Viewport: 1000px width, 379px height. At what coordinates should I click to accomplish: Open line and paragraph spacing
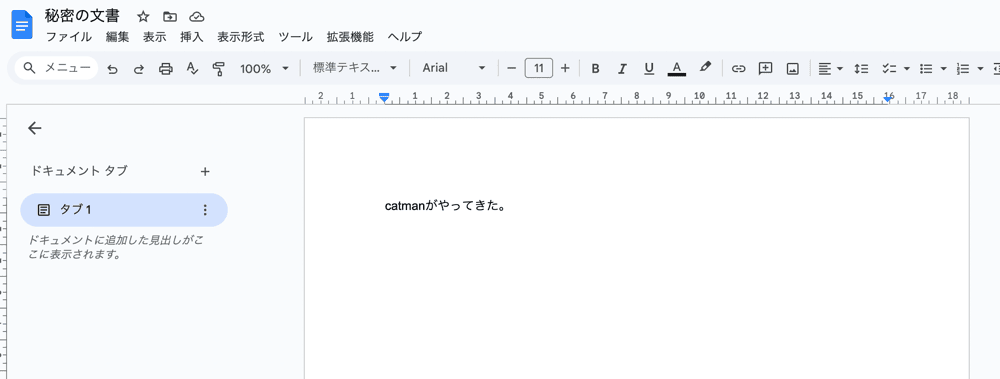click(861, 68)
